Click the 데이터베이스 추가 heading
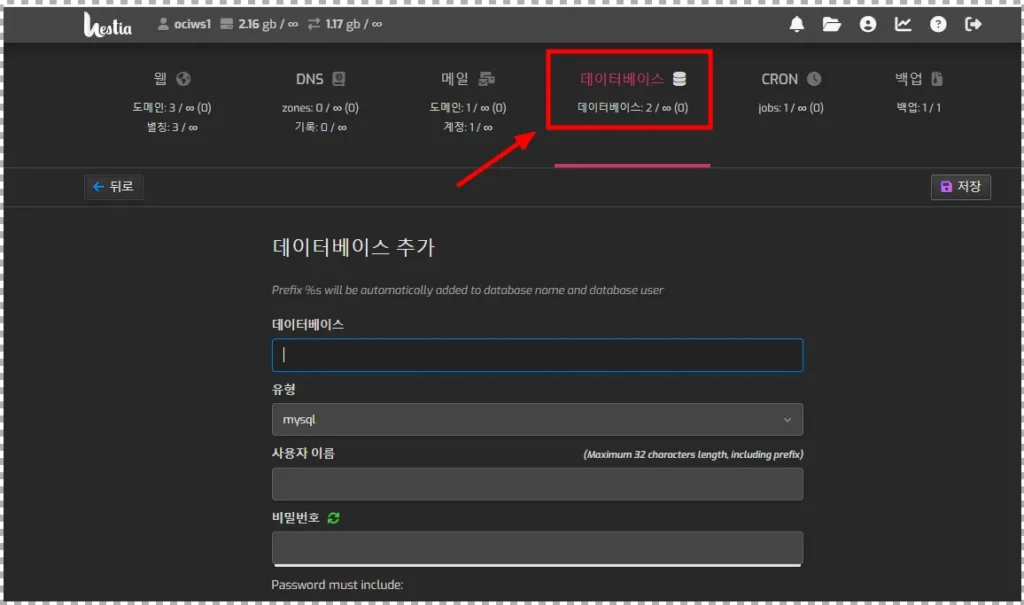This screenshot has height=605, width=1024. [353, 248]
